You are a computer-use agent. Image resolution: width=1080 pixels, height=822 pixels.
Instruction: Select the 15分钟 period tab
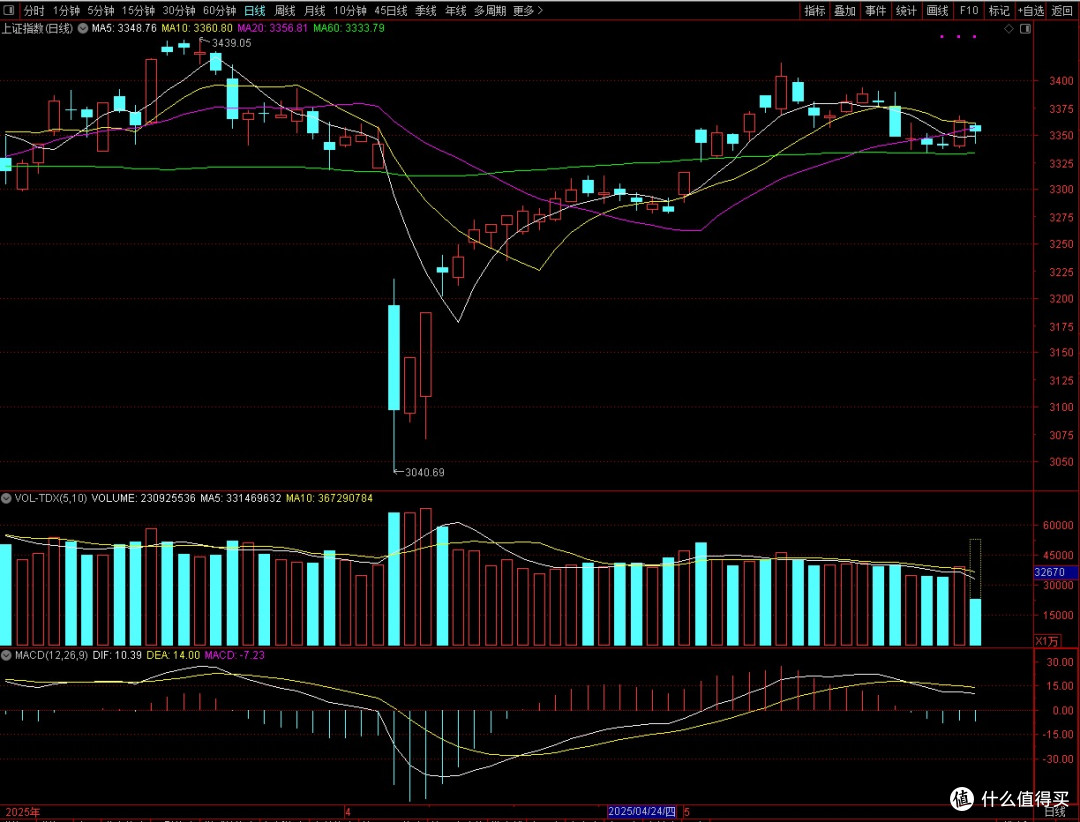[138, 10]
